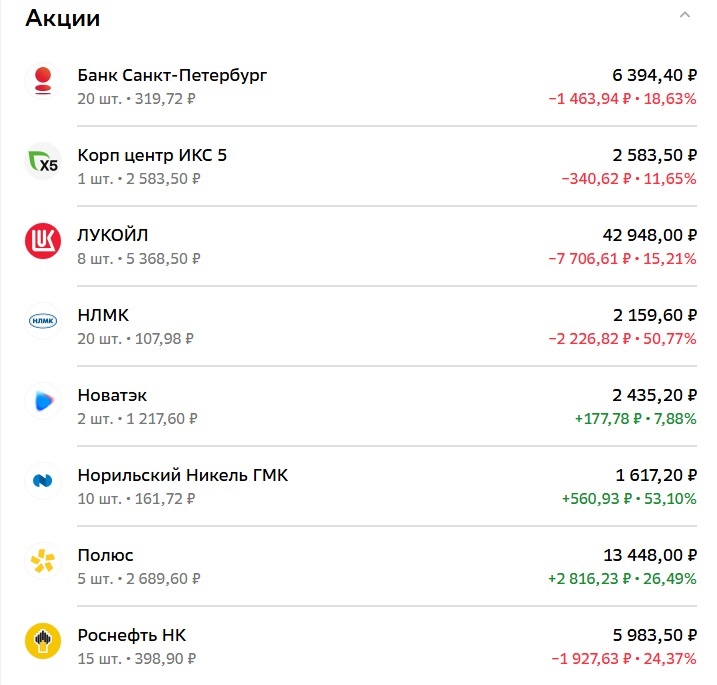The height and width of the screenshot is (685, 717).
Task: Open Норильский Никель ГМК stock name
Action: (x=182, y=475)
